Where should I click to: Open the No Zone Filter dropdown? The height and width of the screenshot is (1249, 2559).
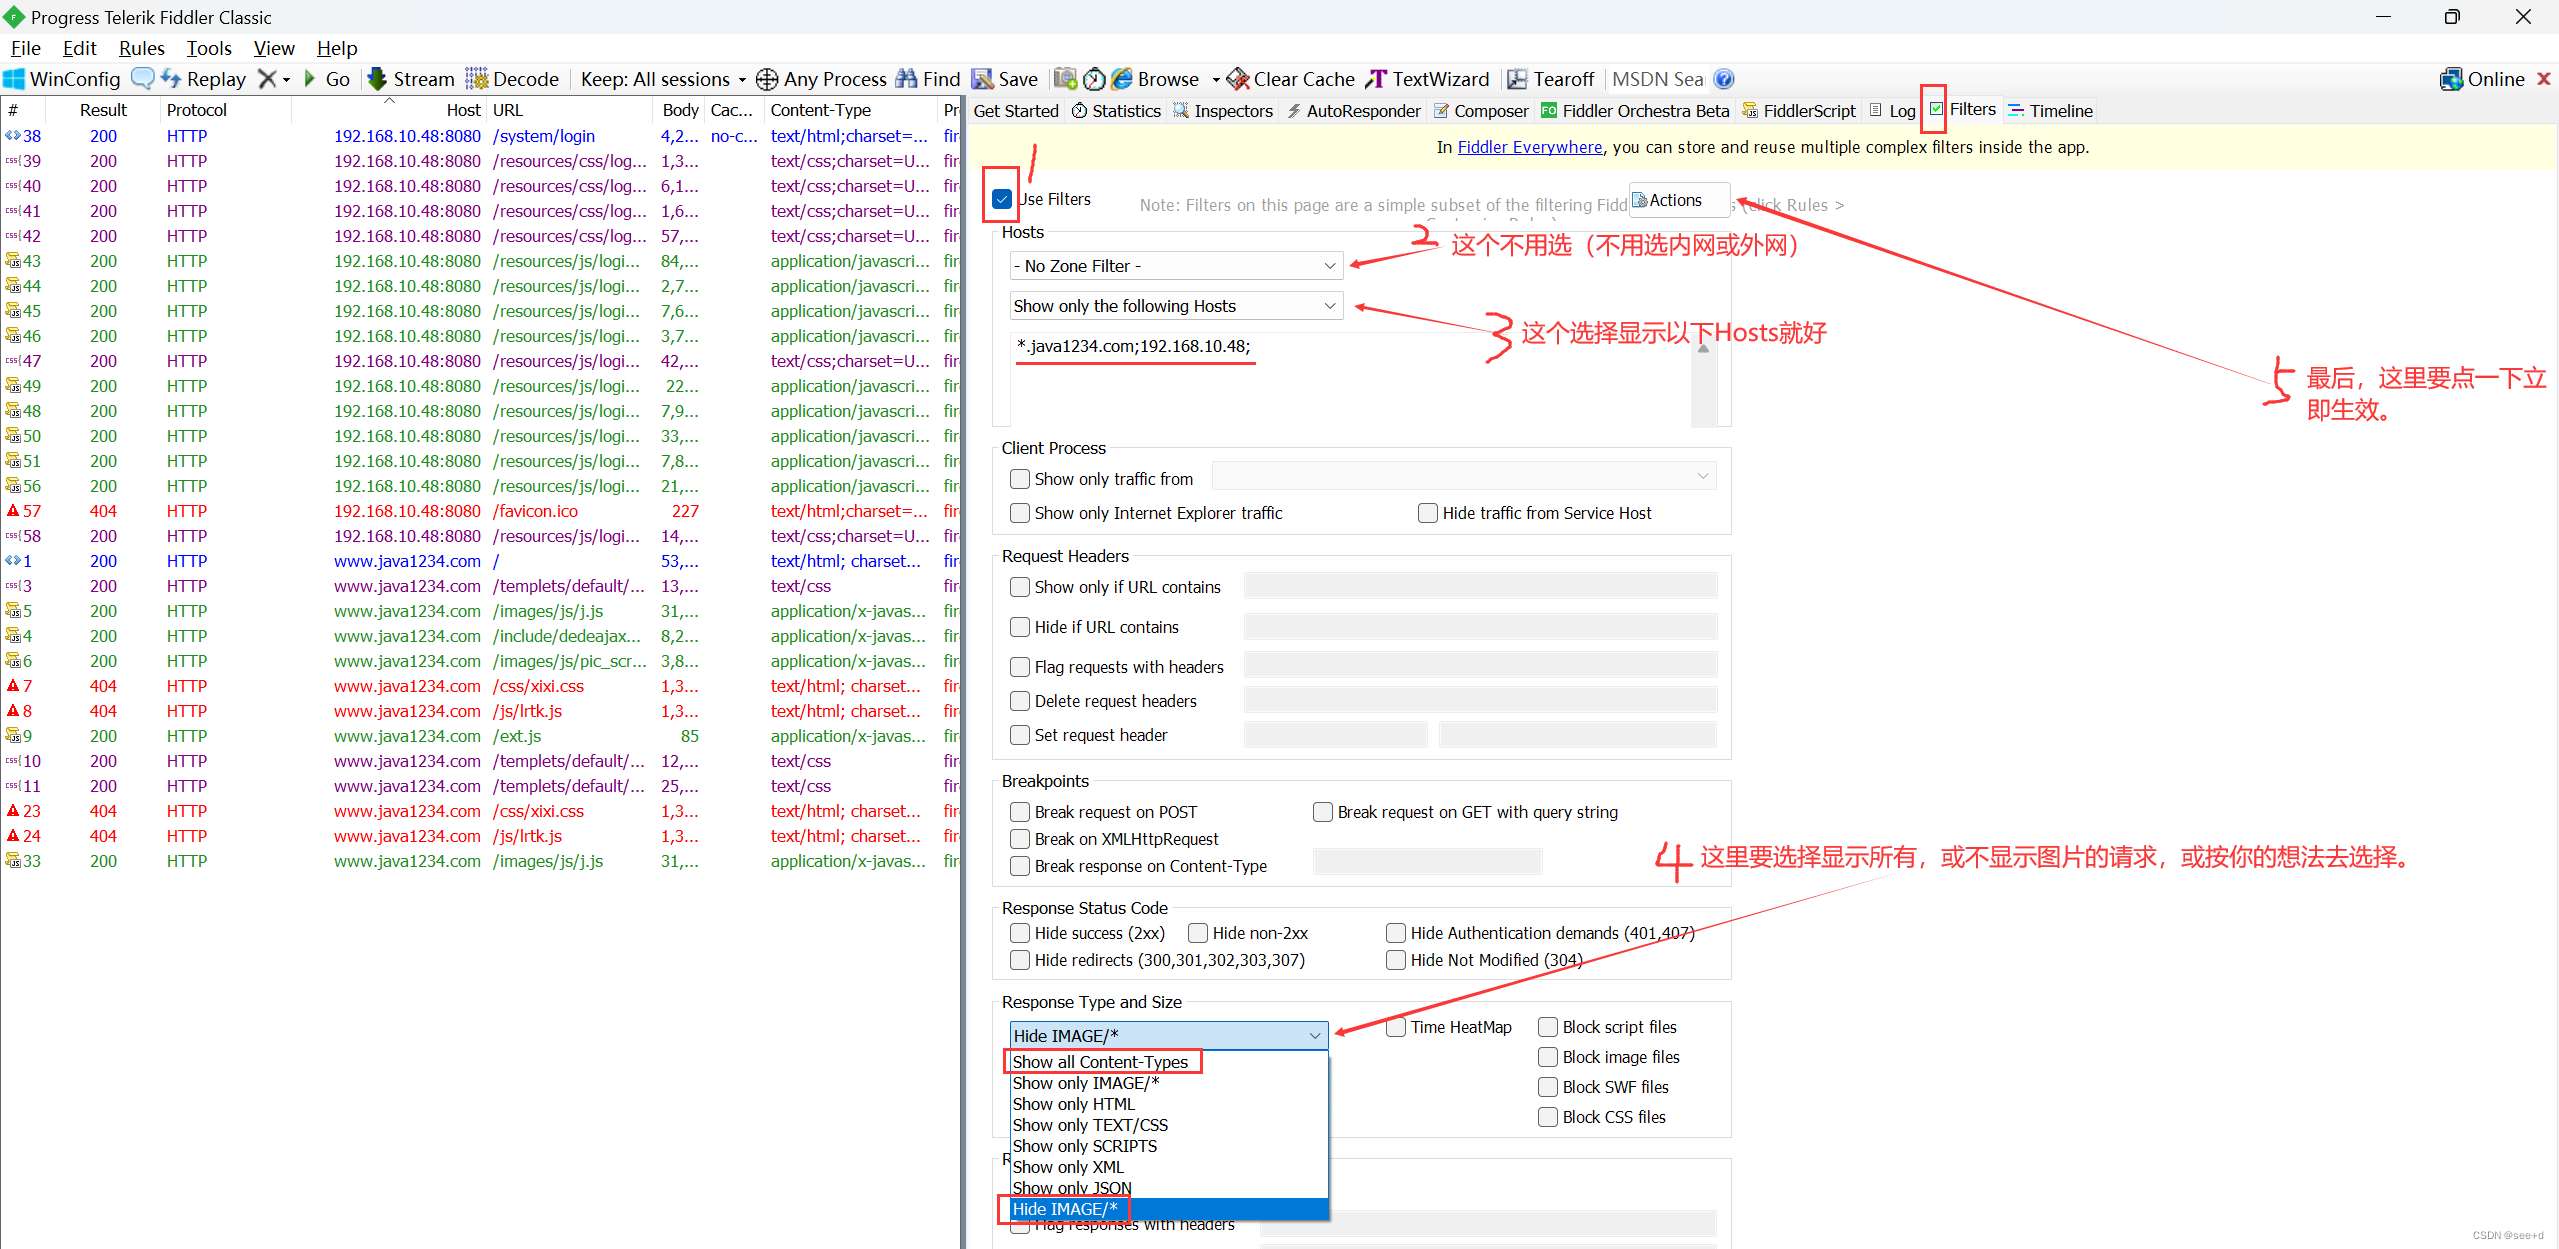pyautogui.click(x=1174, y=266)
